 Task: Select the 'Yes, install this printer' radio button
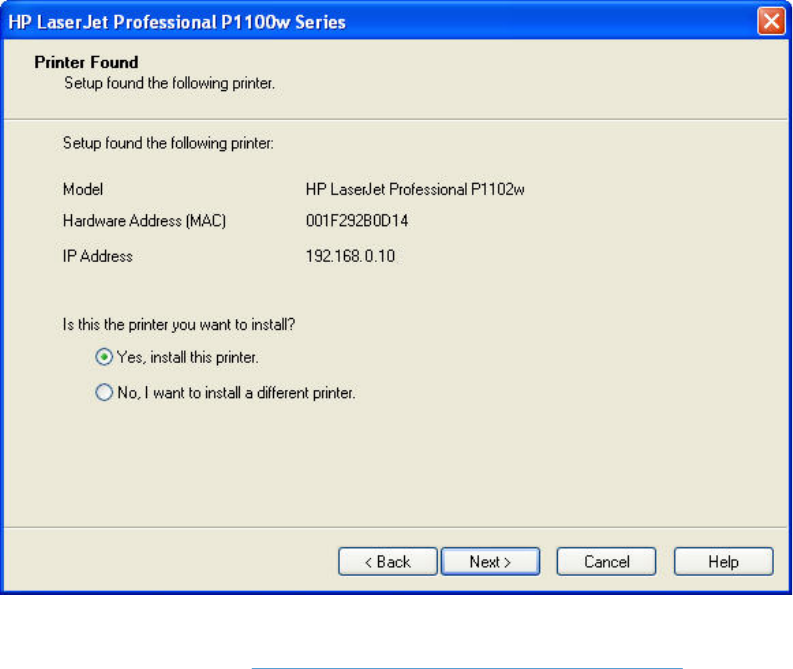tap(103, 356)
